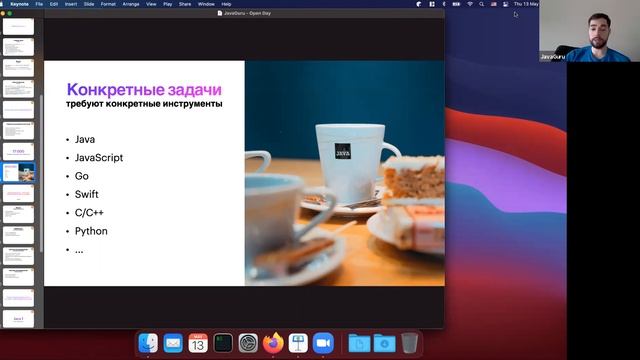Open Finder from the Dock
Screen dimensions: 640x360
[148, 343]
